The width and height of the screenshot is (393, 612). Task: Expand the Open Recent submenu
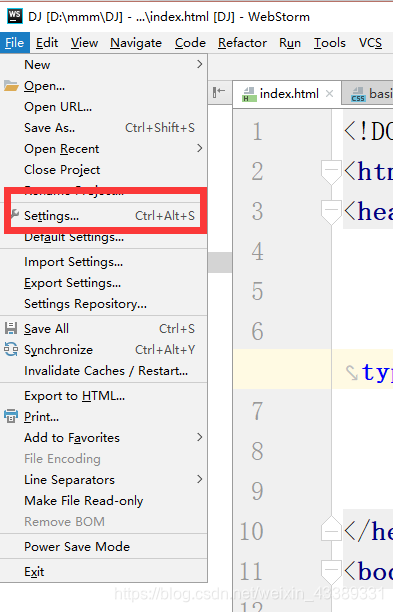pos(199,148)
